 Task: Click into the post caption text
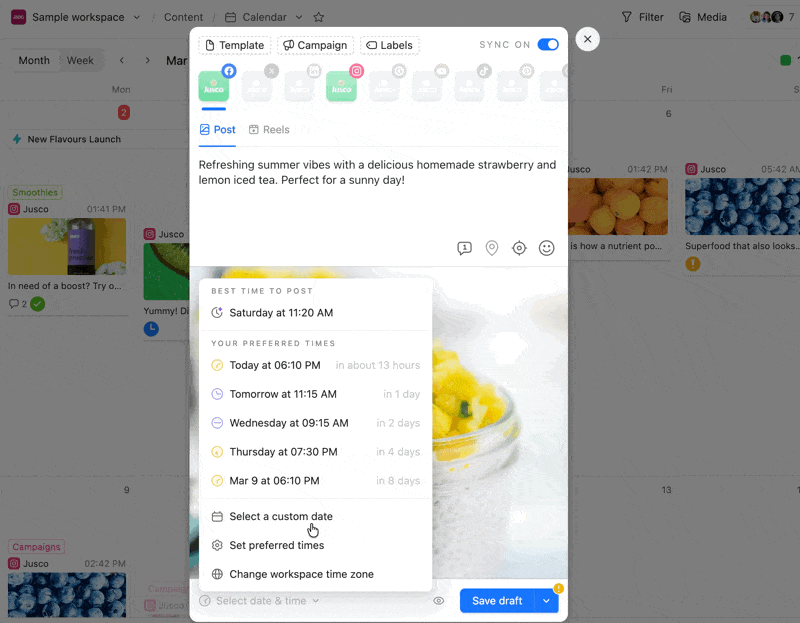[377, 173]
